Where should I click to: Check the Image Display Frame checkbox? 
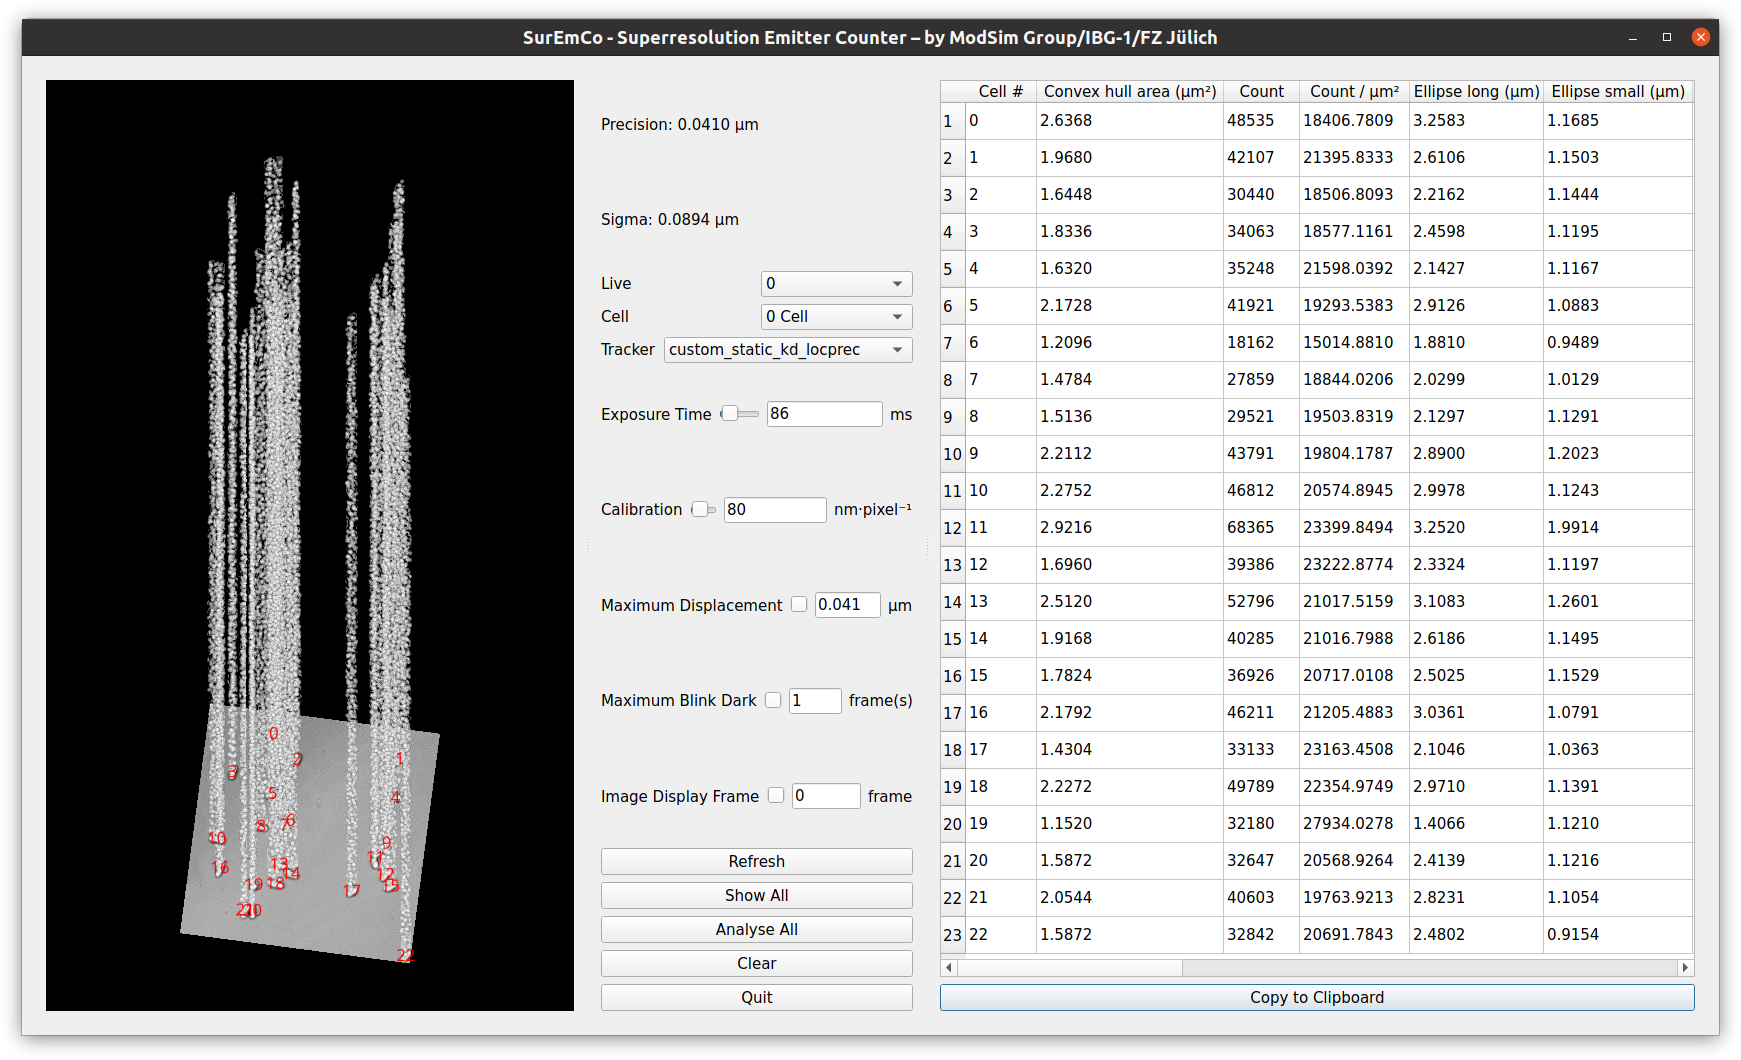776,795
